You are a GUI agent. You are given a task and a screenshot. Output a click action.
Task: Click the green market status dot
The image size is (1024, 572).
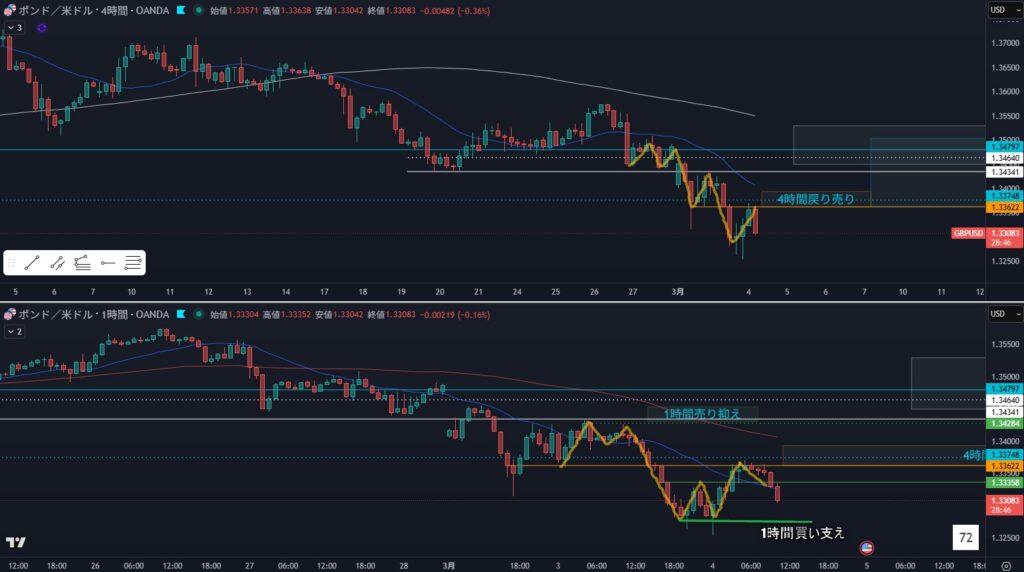tap(198, 10)
